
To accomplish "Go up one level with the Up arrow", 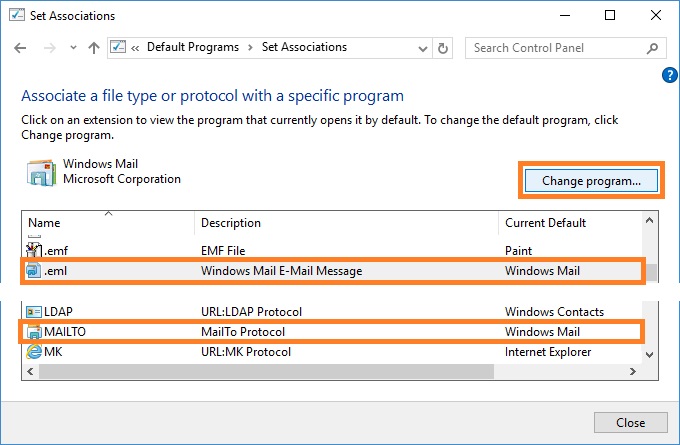I will point(94,48).
